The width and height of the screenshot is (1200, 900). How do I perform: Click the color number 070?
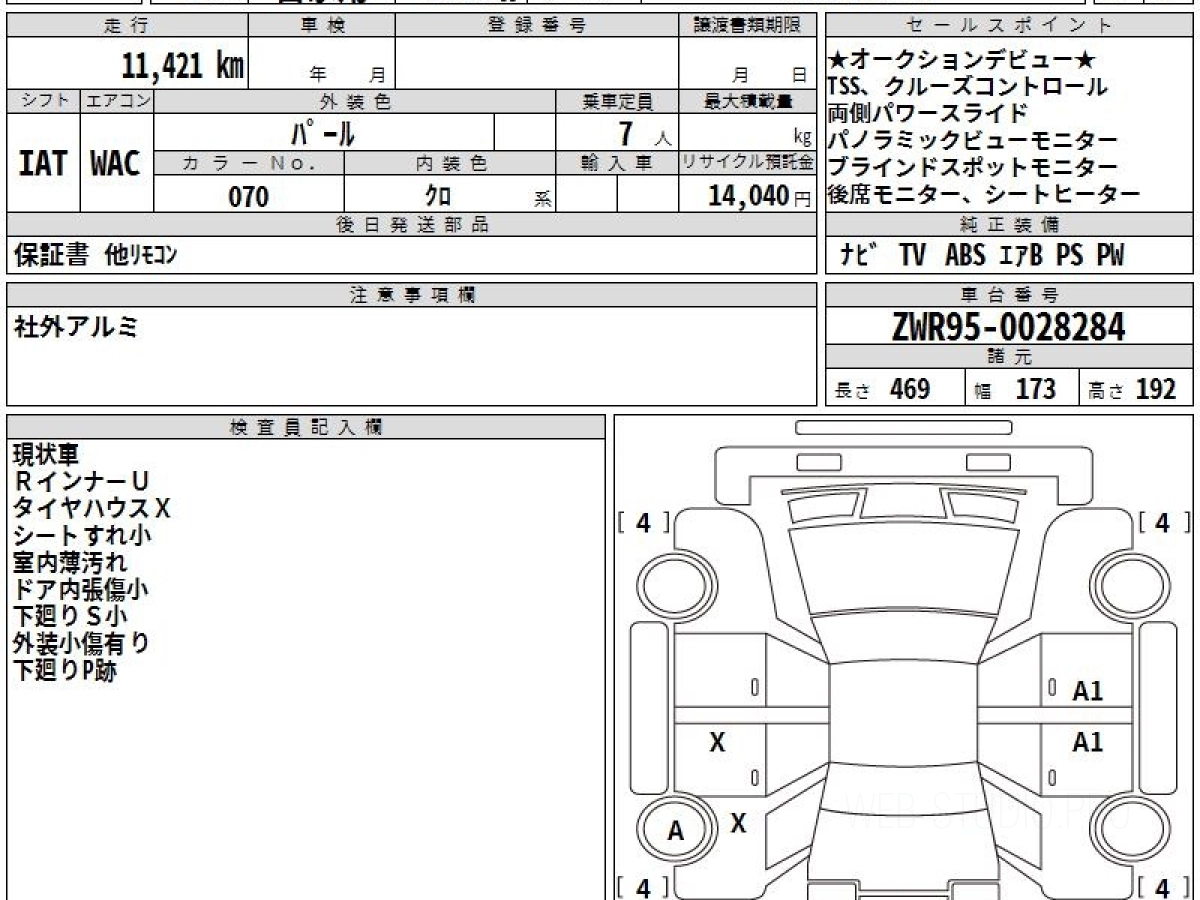pos(249,196)
